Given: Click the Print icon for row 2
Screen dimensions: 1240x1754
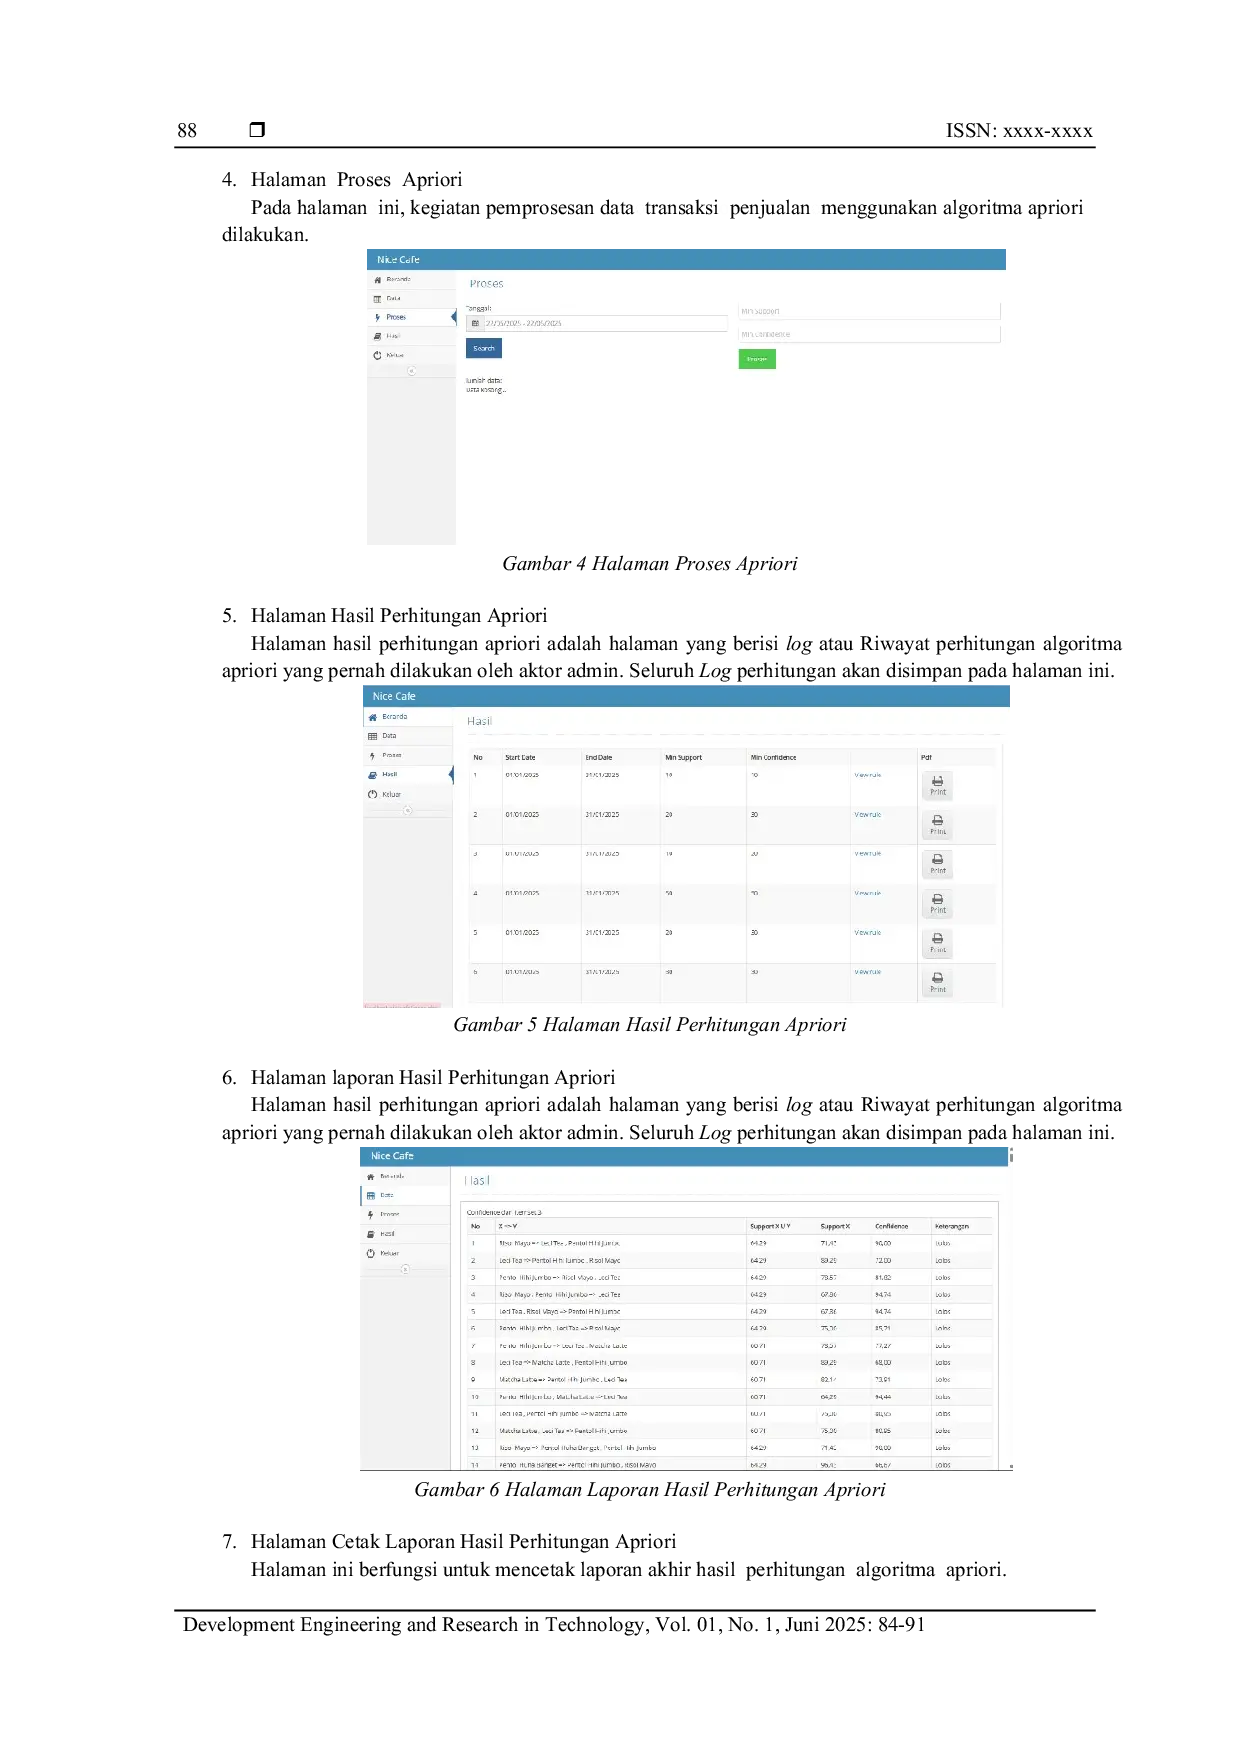Looking at the screenshot, I should pos(937,824).
